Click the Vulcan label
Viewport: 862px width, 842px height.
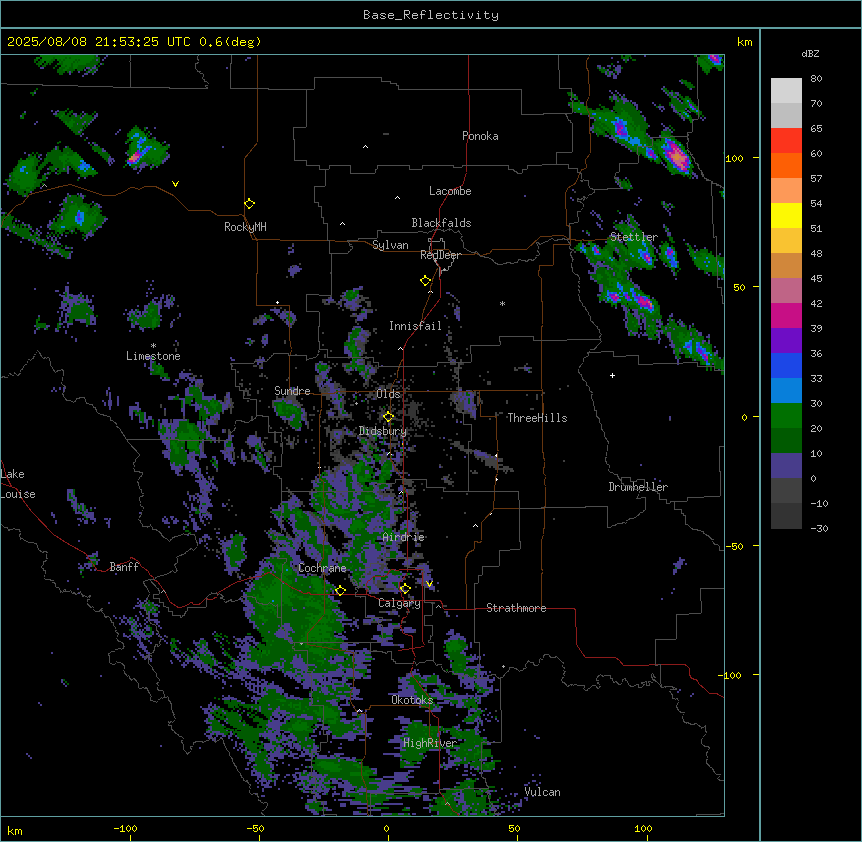coord(542,792)
